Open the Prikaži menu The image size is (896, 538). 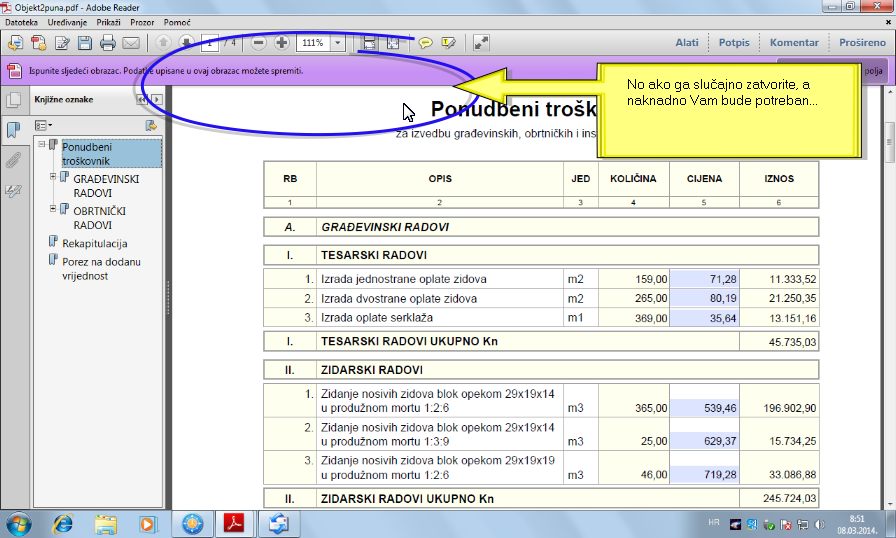point(109,22)
